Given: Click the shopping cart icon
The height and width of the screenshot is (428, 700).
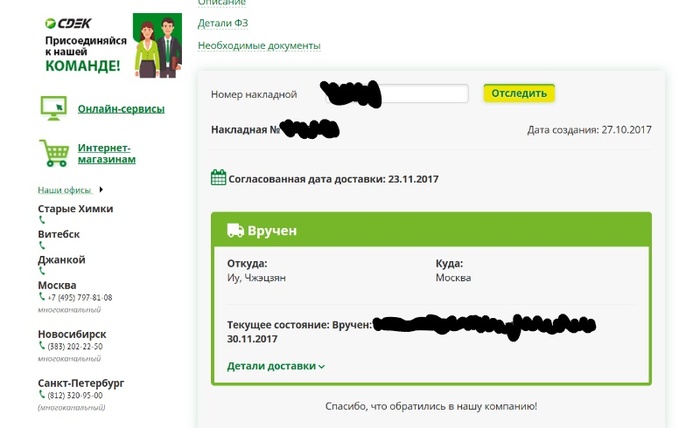Looking at the screenshot, I should click(53, 152).
